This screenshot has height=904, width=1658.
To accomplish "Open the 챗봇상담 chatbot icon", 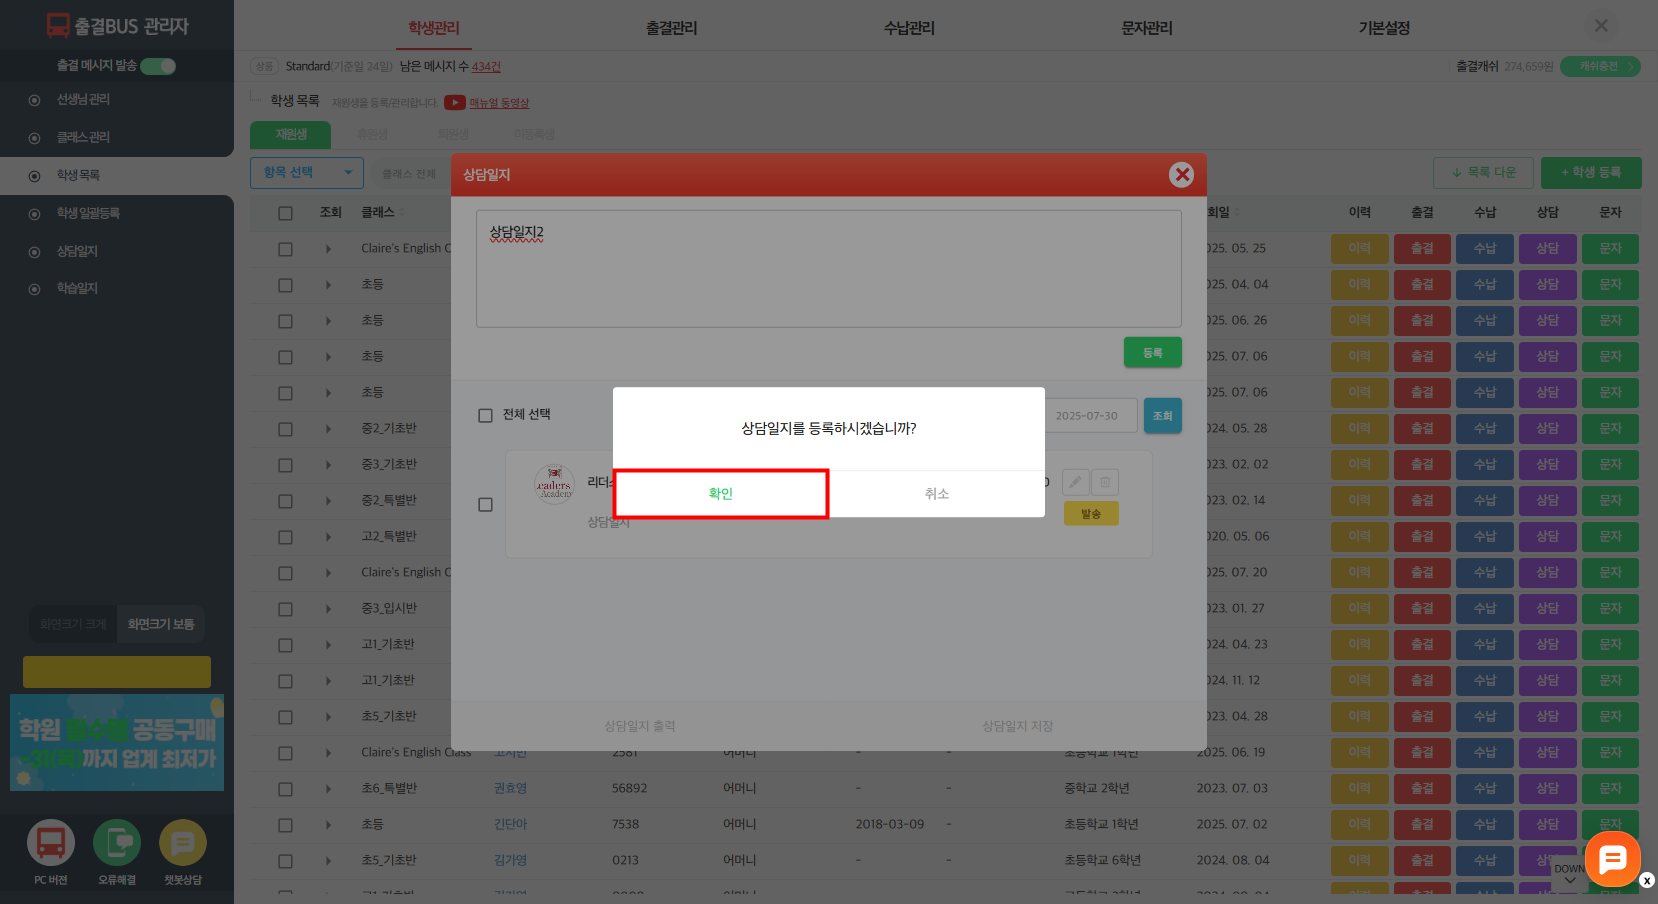I will coord(183,843).
